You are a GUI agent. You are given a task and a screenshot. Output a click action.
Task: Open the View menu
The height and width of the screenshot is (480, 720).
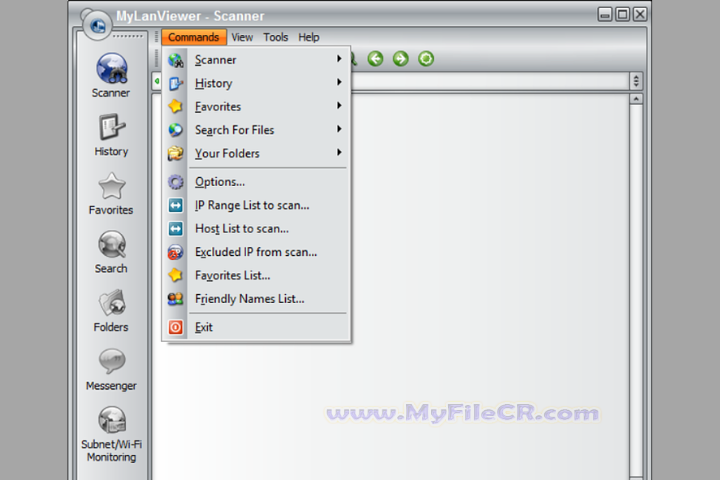pyautogui.click(x=242, y=37)
